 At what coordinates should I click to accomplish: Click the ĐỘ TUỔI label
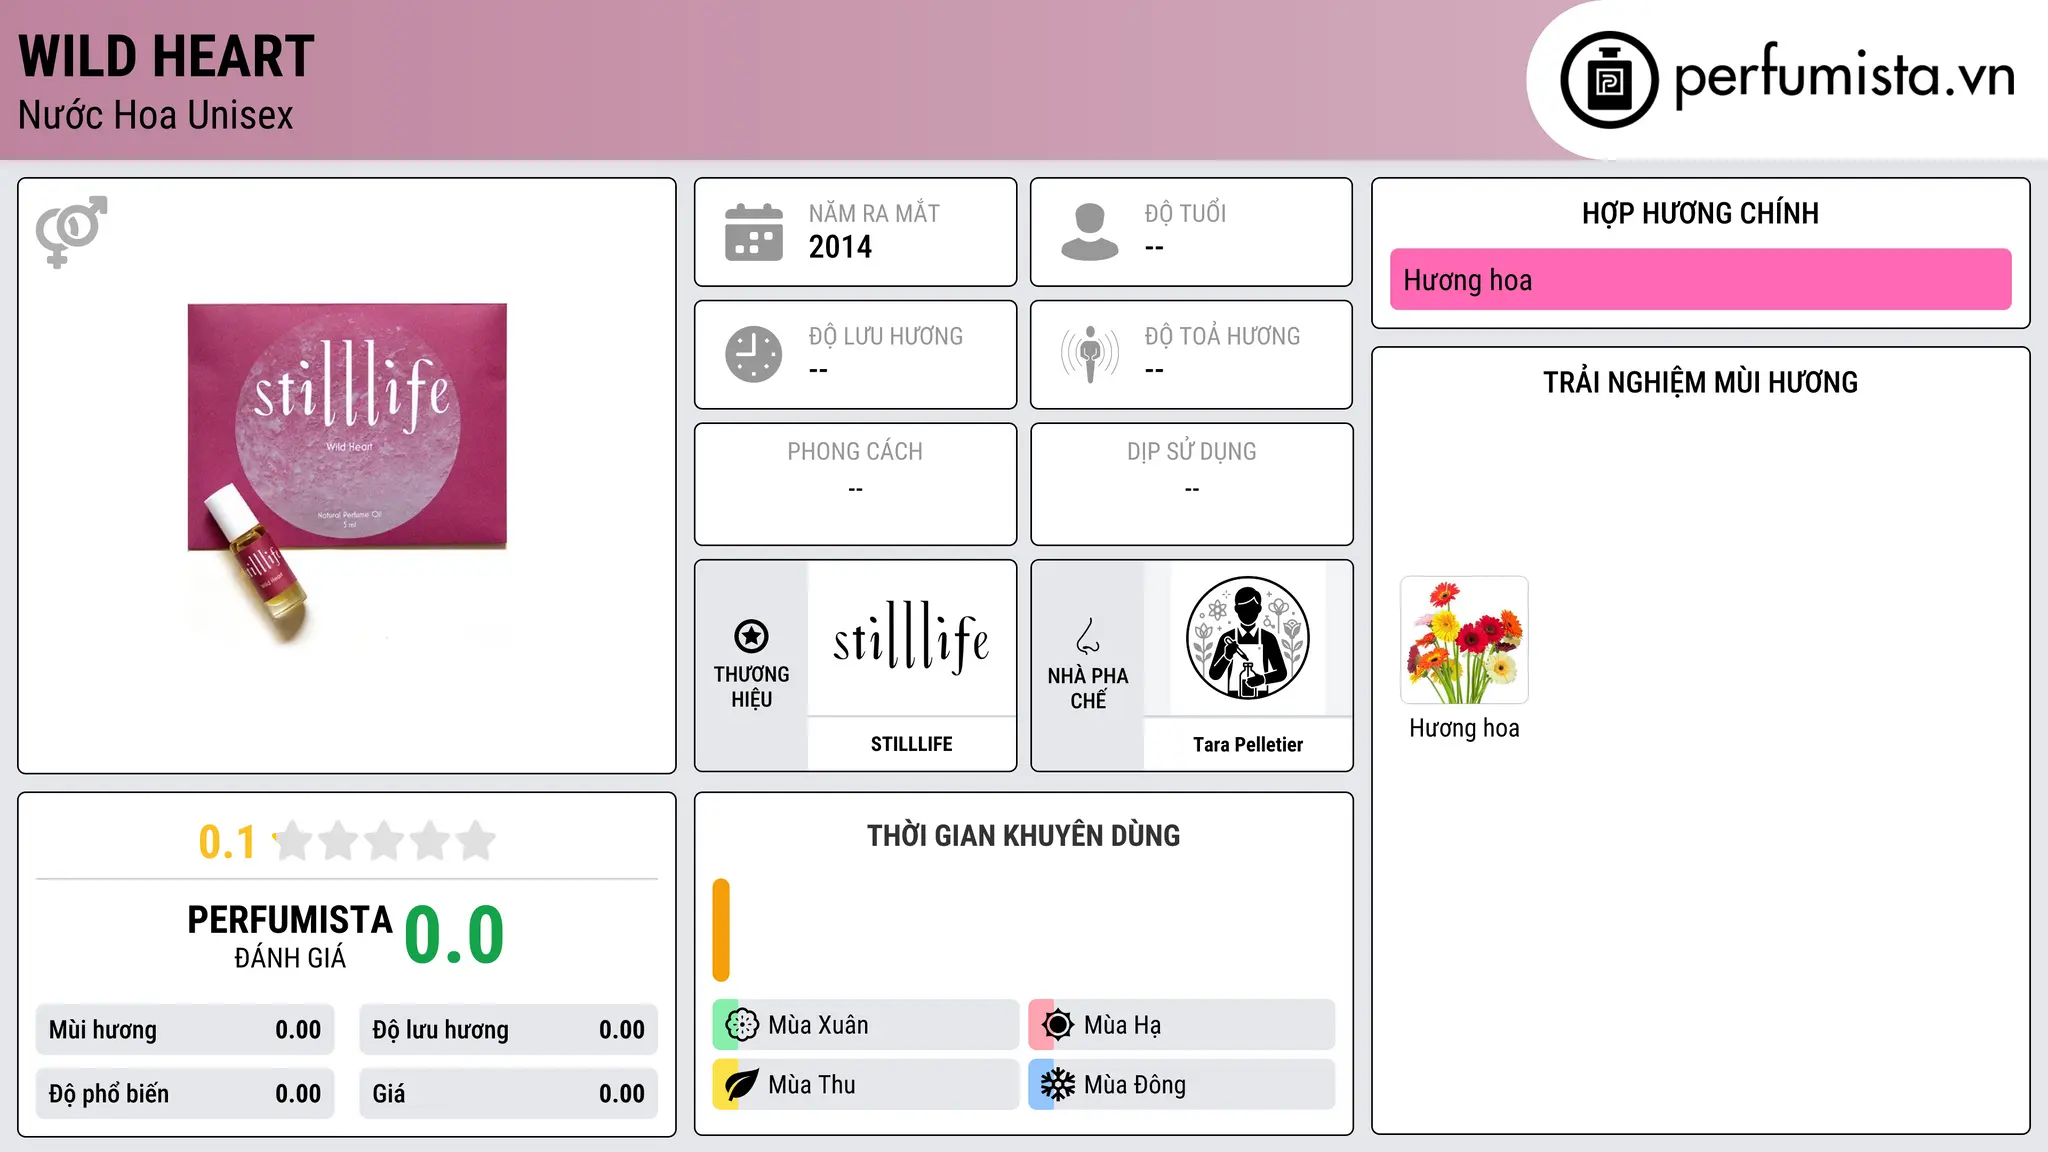click(x=1185, y=214)
